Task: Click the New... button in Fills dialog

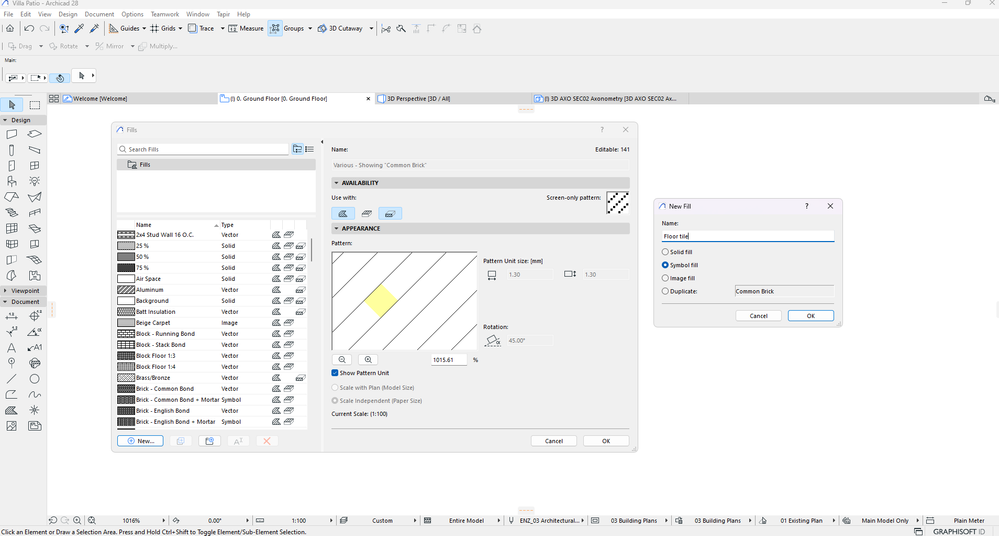Action: pos(140,441)
